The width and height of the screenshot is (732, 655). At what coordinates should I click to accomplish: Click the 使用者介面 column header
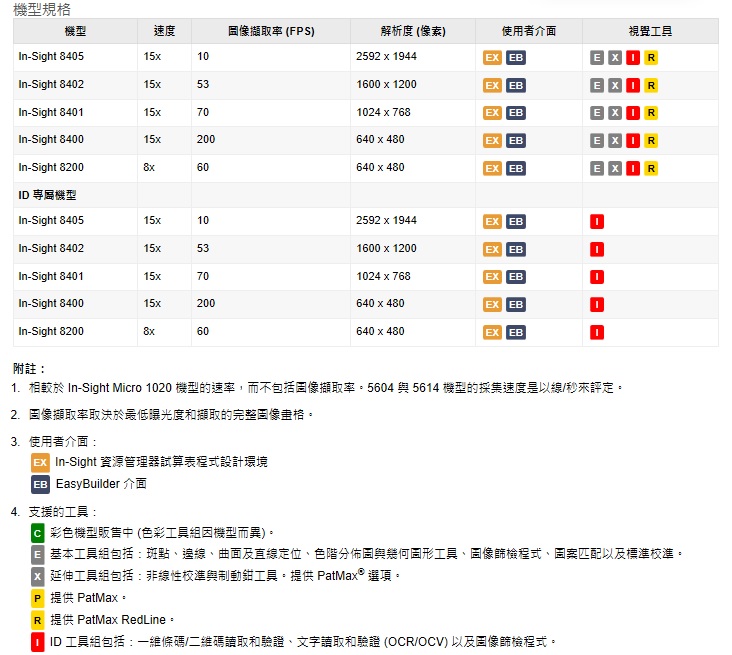click(x=529, y=31)
